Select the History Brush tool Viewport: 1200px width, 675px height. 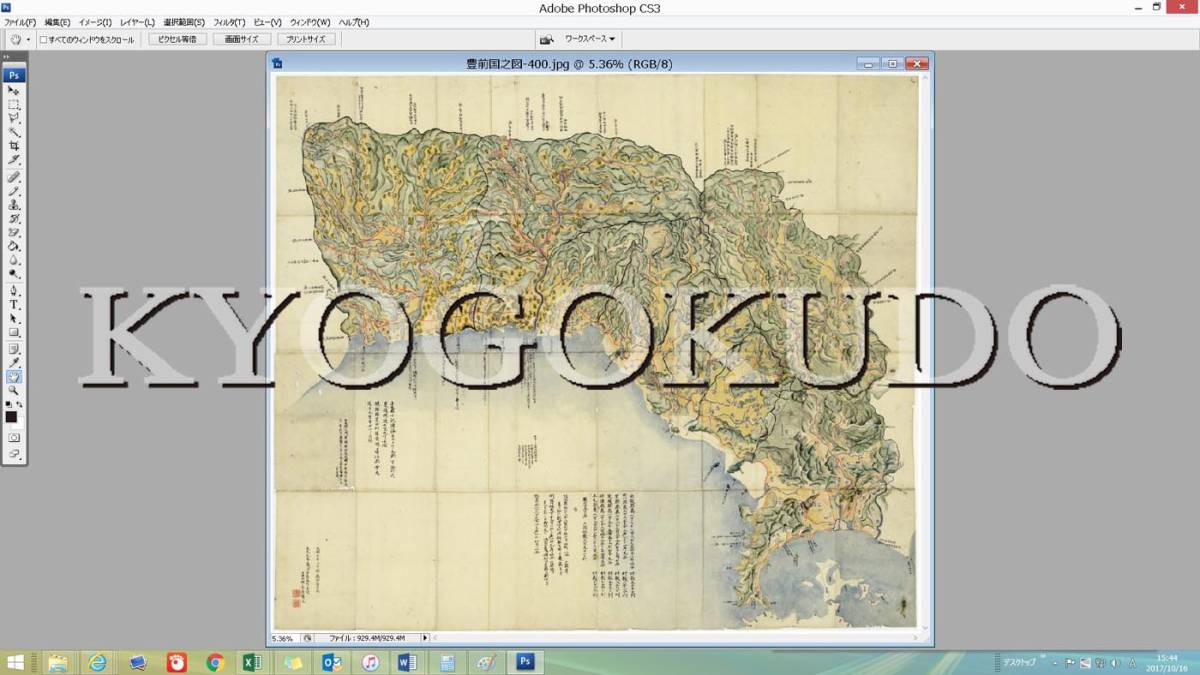(x=14, y=219)
